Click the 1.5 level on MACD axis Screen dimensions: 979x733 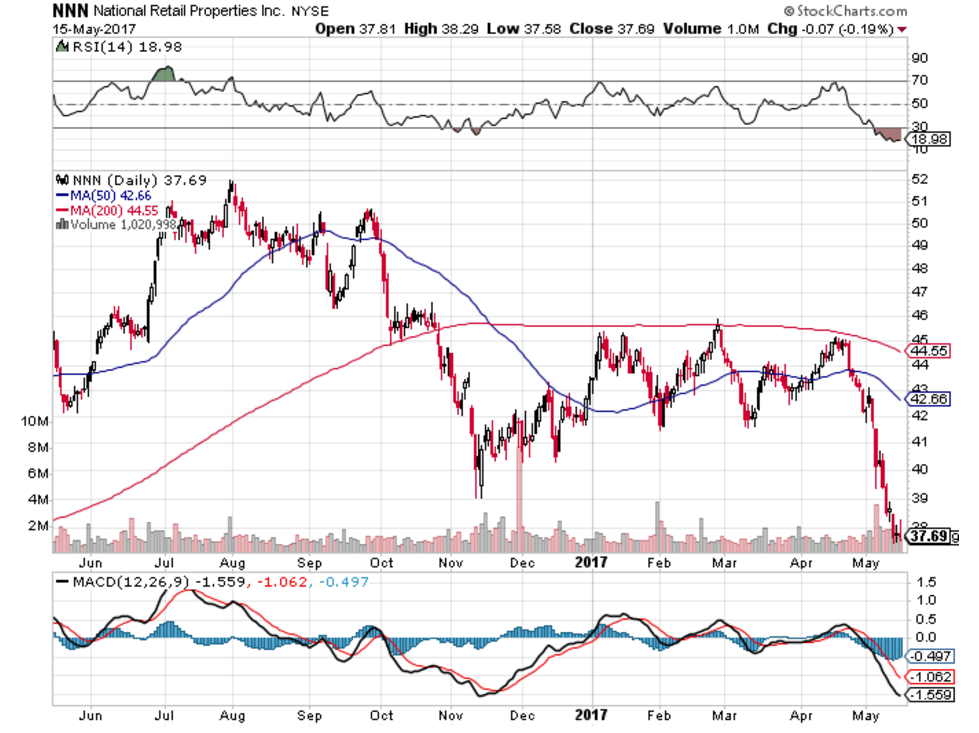point(927,582)
